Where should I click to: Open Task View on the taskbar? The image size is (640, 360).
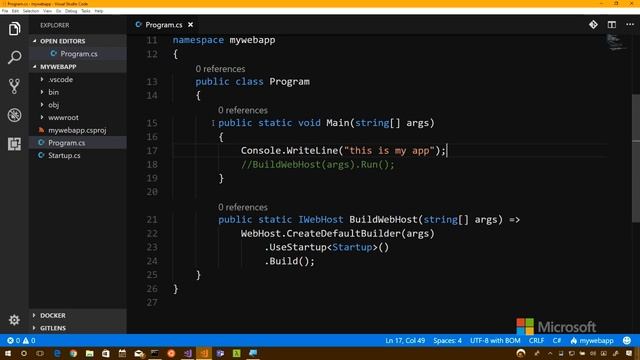click(x=40, y=353)
